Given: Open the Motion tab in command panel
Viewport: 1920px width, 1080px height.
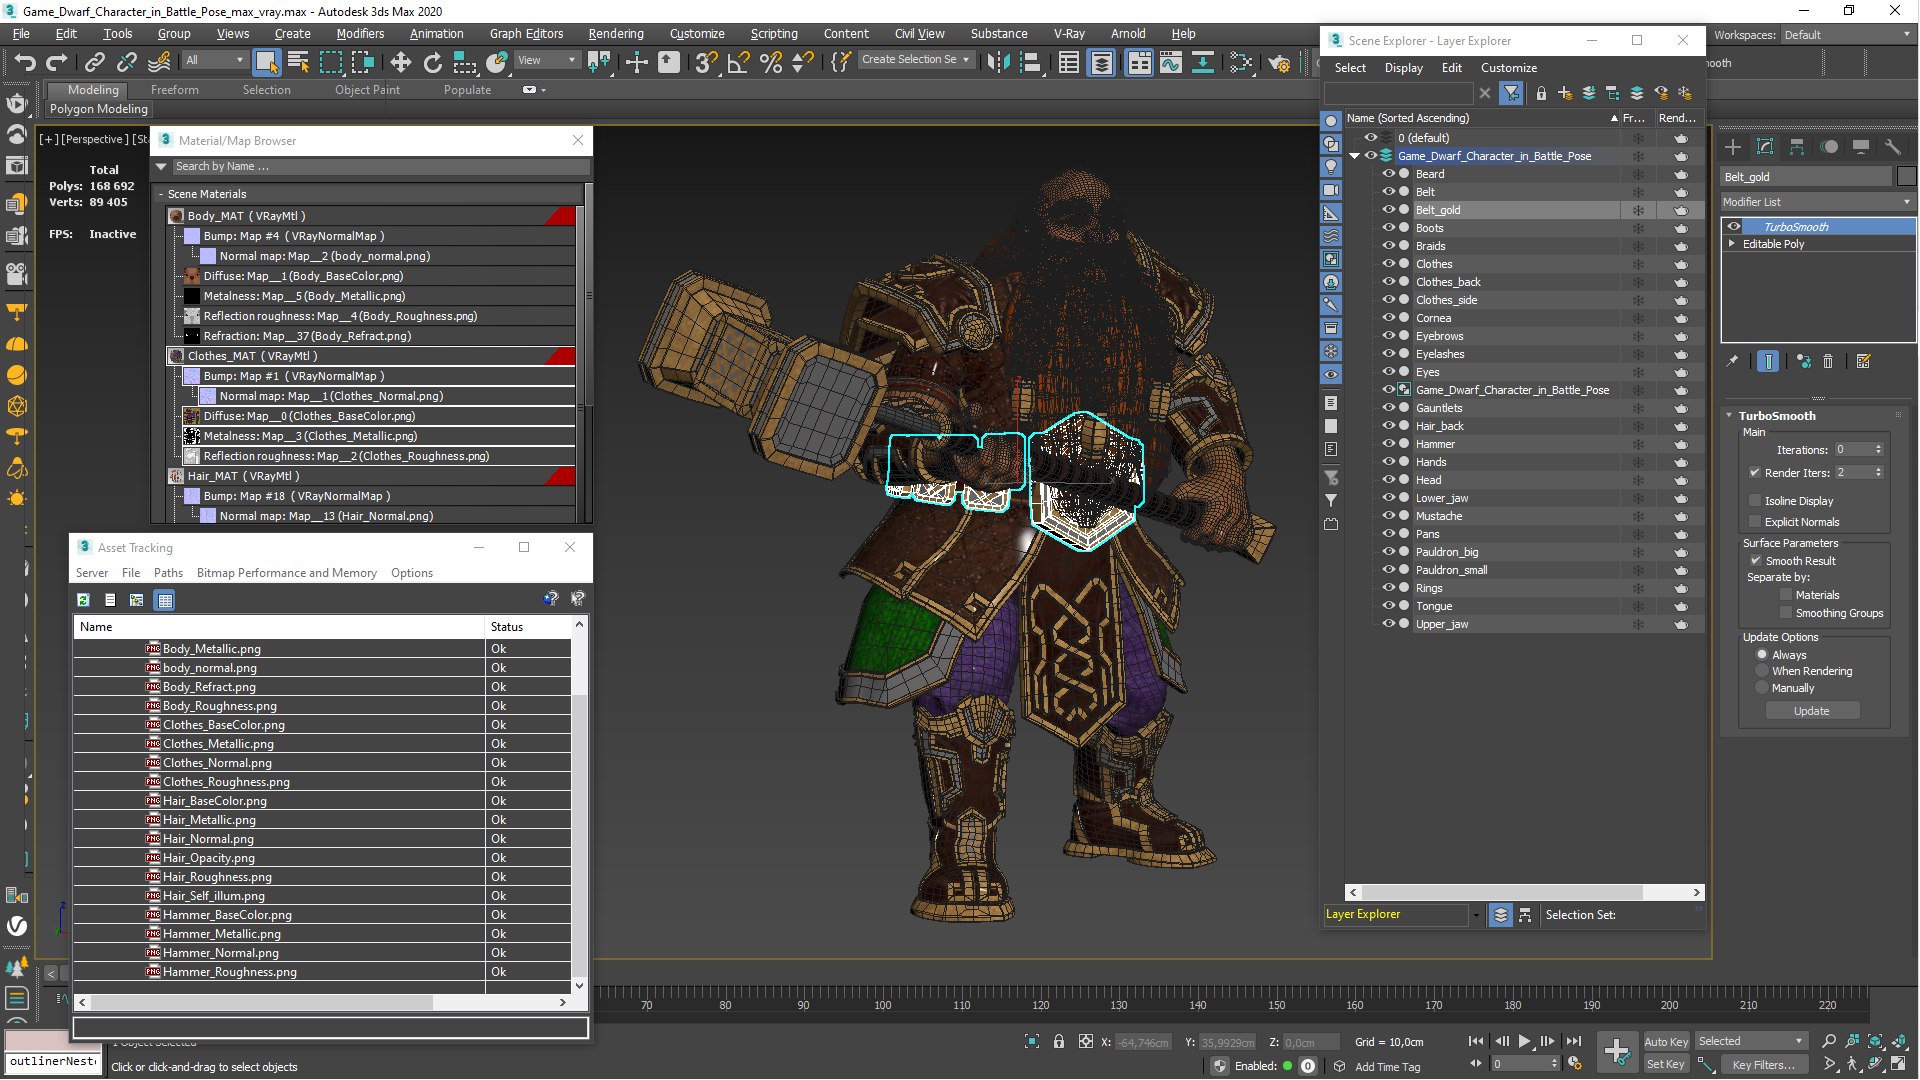Looking at the screenshot, I should [x=1829, y=147].
